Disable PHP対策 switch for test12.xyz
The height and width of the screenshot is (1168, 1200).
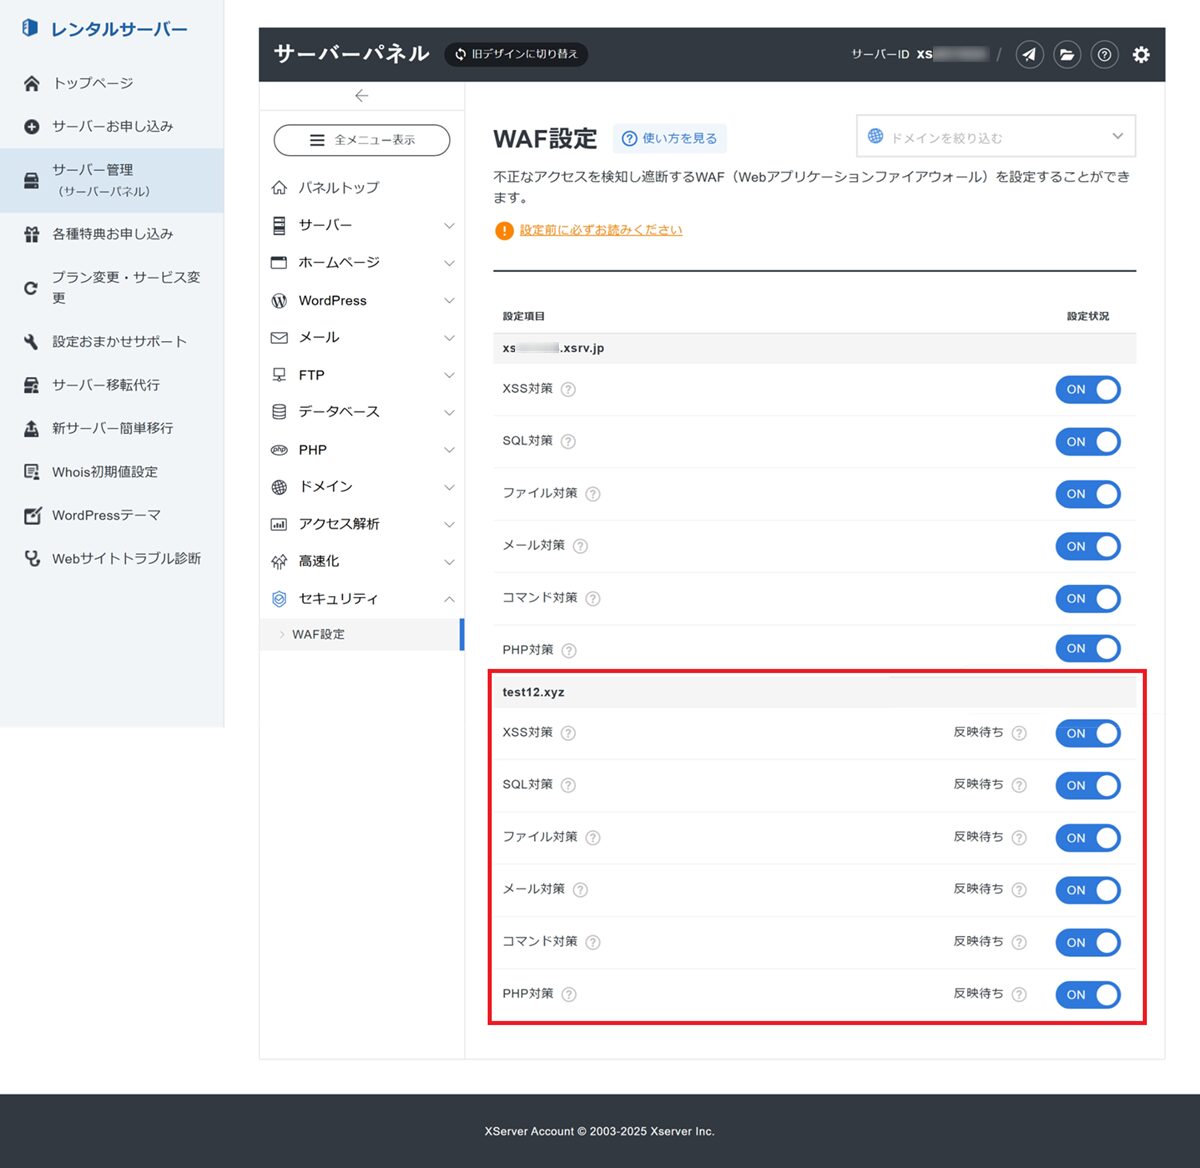point(1087,995)
